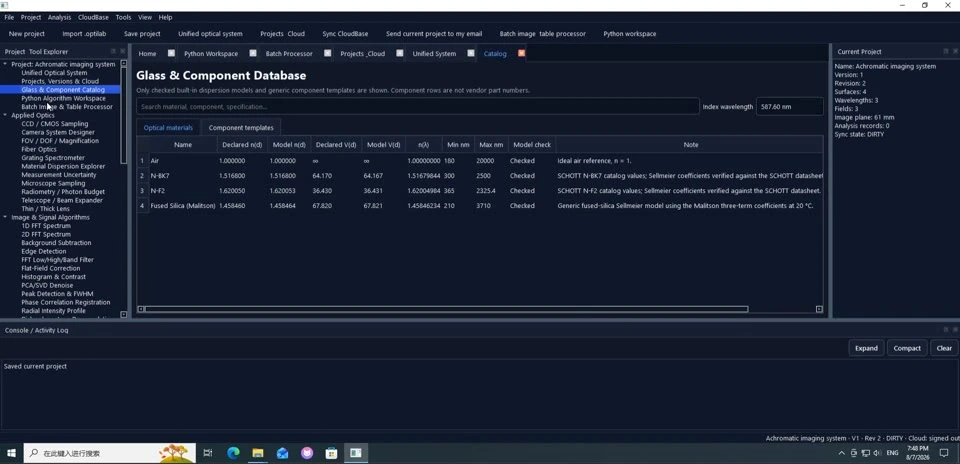
Task: Click the volume tray icon
Action: pyautogui.click(x=877, y=453)
